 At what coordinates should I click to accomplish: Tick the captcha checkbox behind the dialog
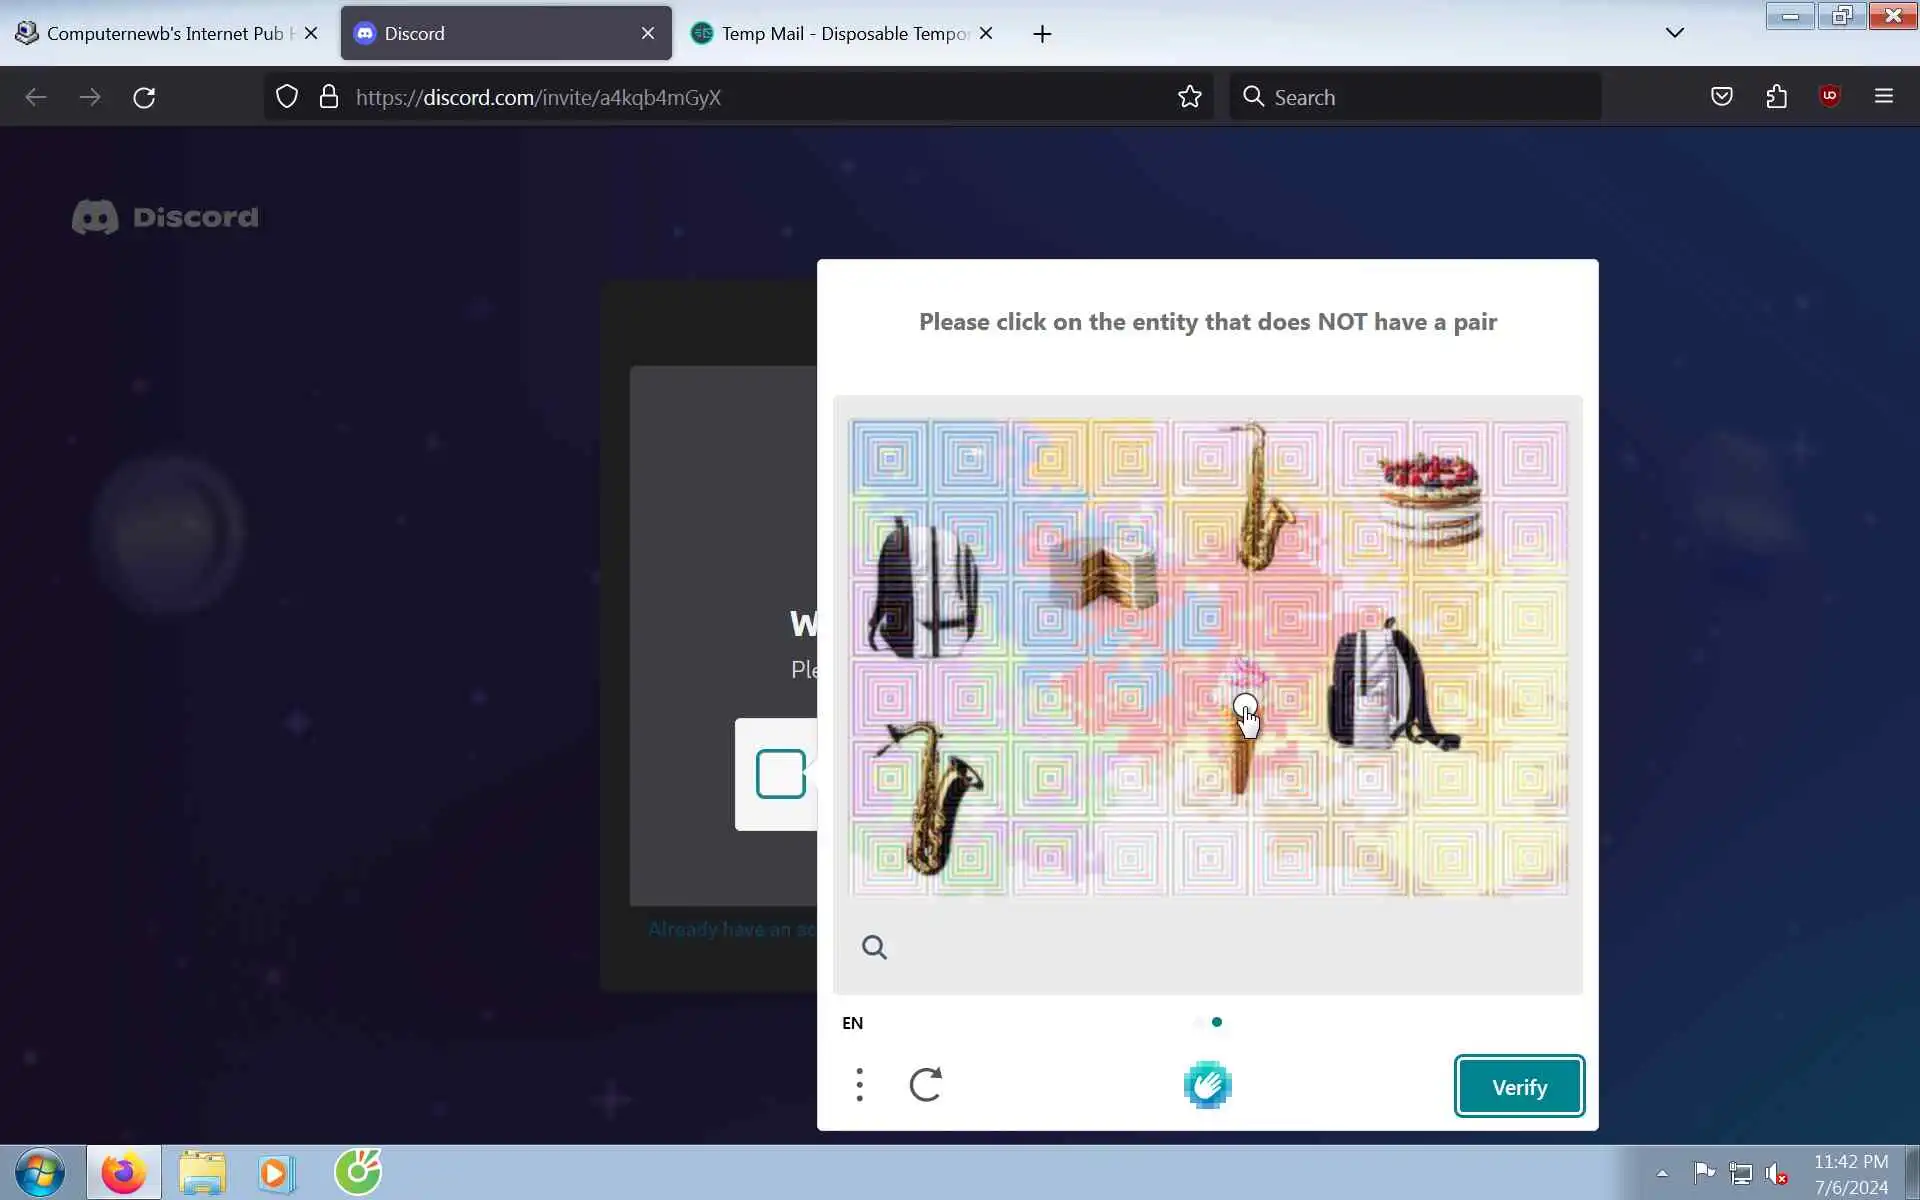pos(781,774)
